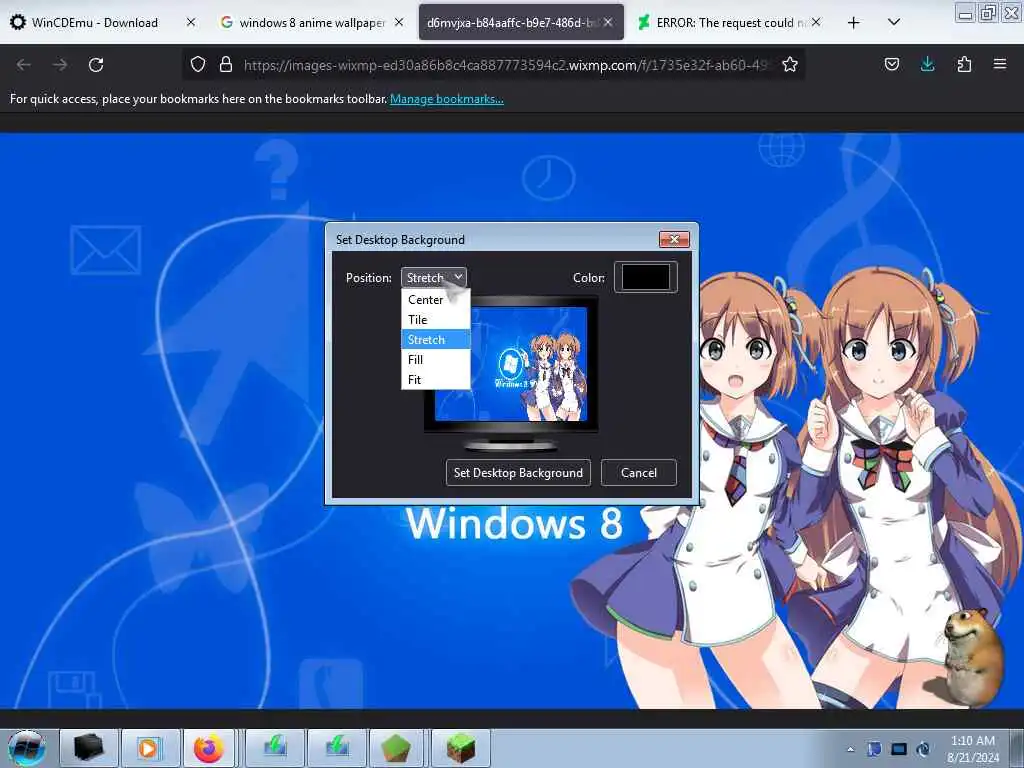Open the black box taskbar app
The image size is (1024, 768).
click(89, 748)
